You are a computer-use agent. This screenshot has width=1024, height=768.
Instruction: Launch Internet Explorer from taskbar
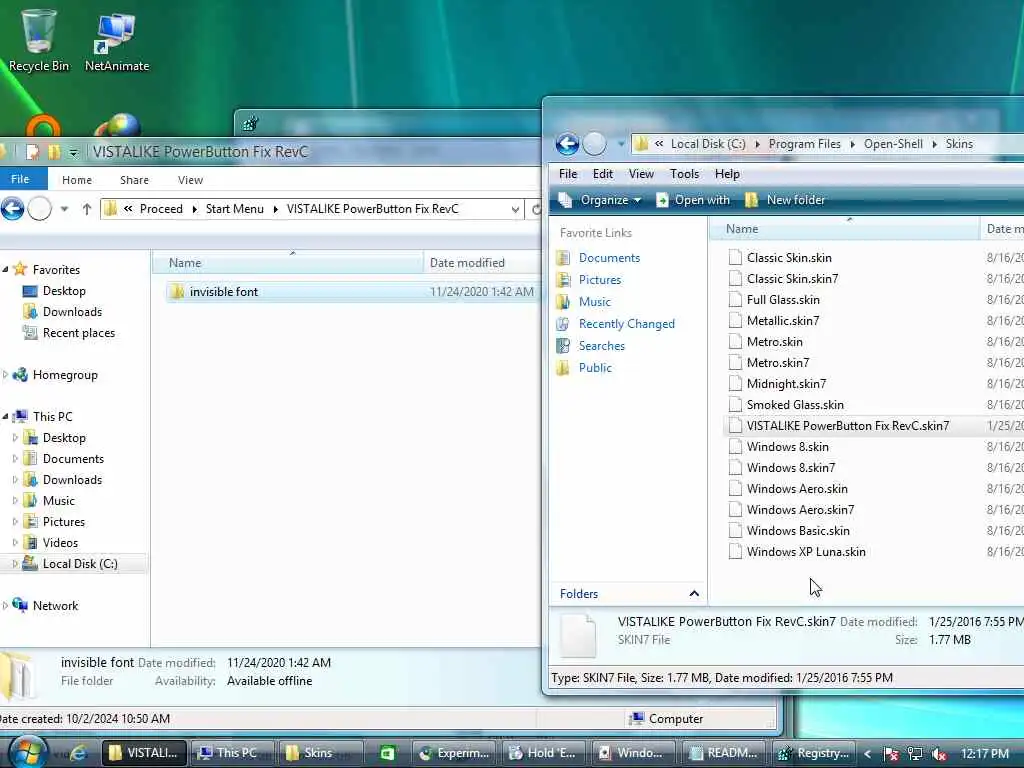tap(78, 753)
